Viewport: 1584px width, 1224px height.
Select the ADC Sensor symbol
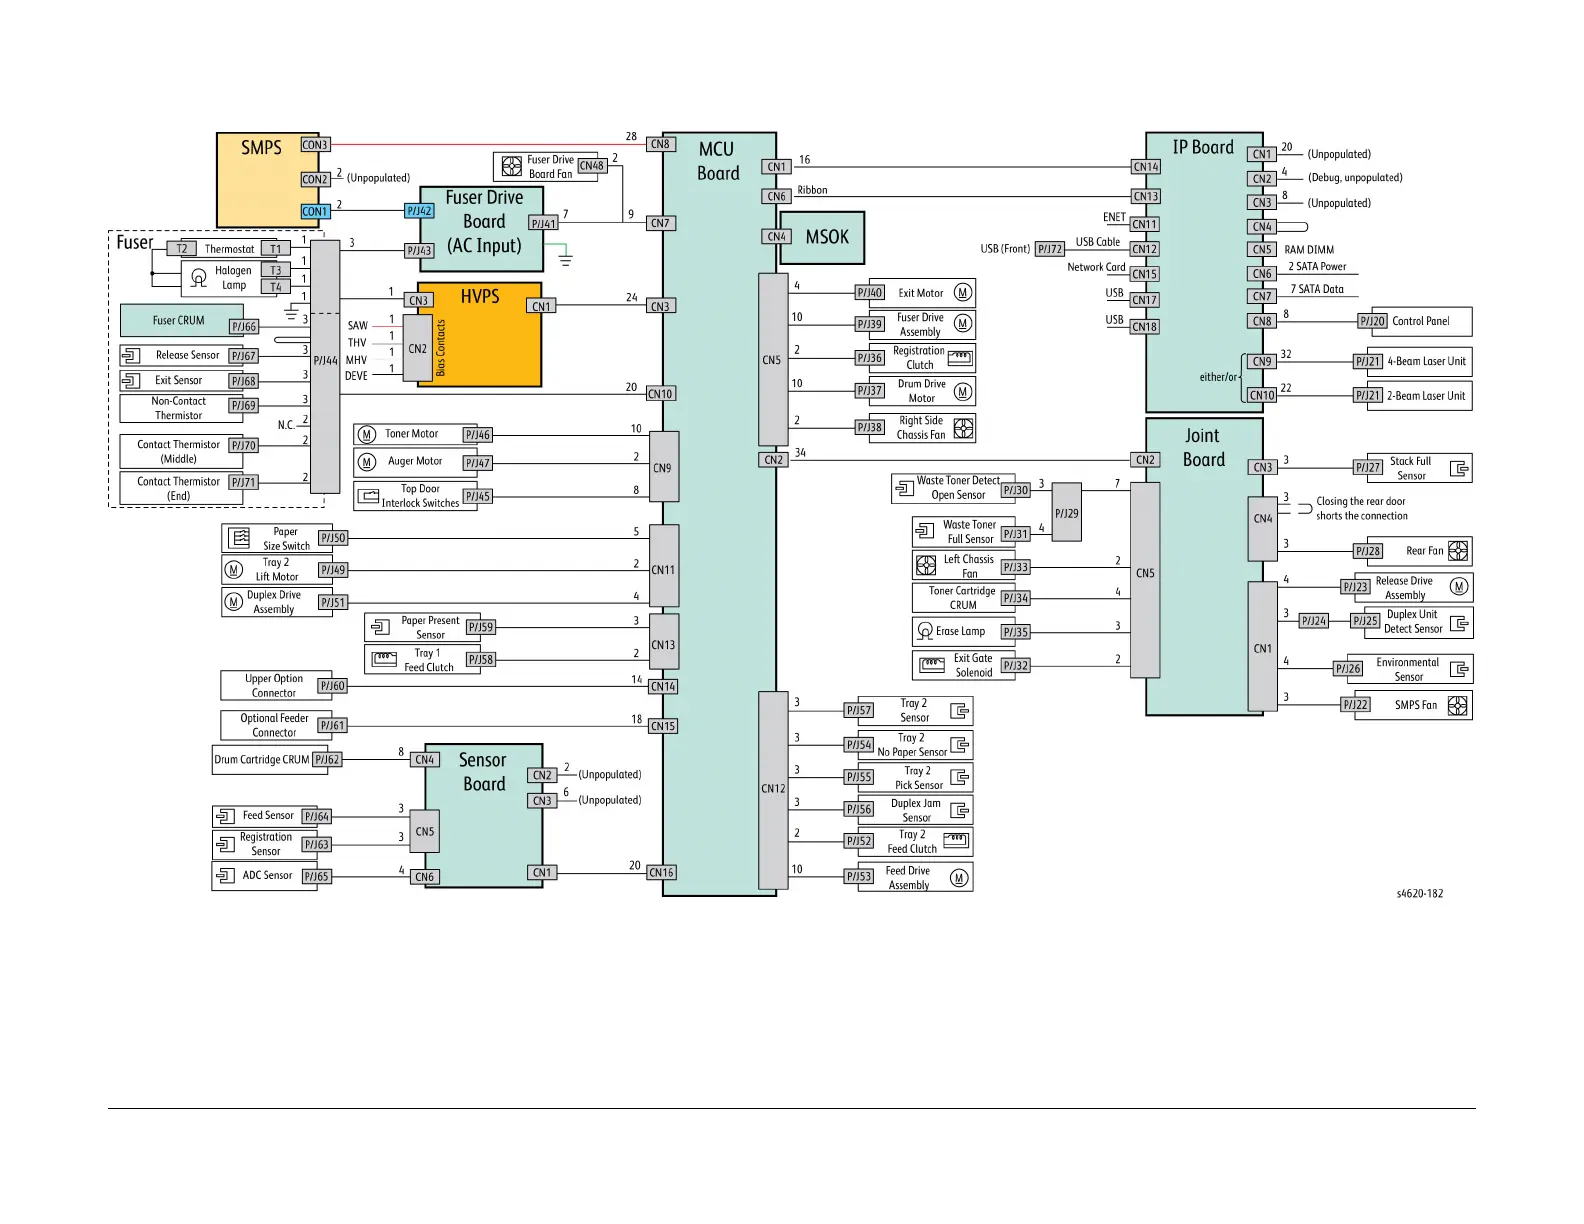224,876
